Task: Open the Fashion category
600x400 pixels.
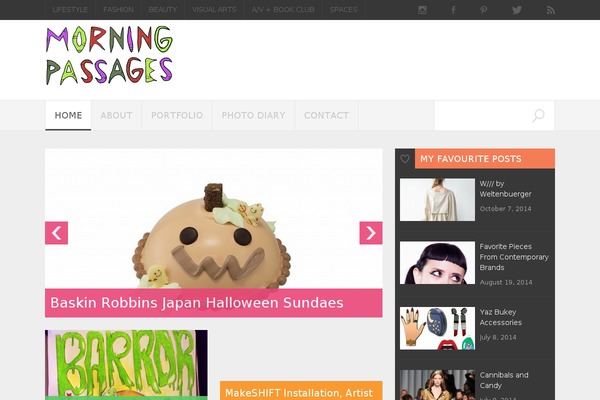Action: tap(118, 10)
